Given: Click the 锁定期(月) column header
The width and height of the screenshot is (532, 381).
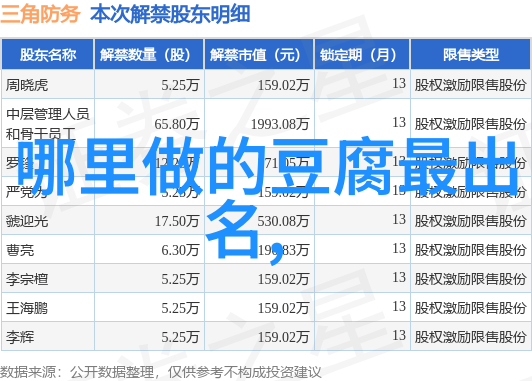Looking at the screenshot, I should pyautogui.click(x=362, y=55).
